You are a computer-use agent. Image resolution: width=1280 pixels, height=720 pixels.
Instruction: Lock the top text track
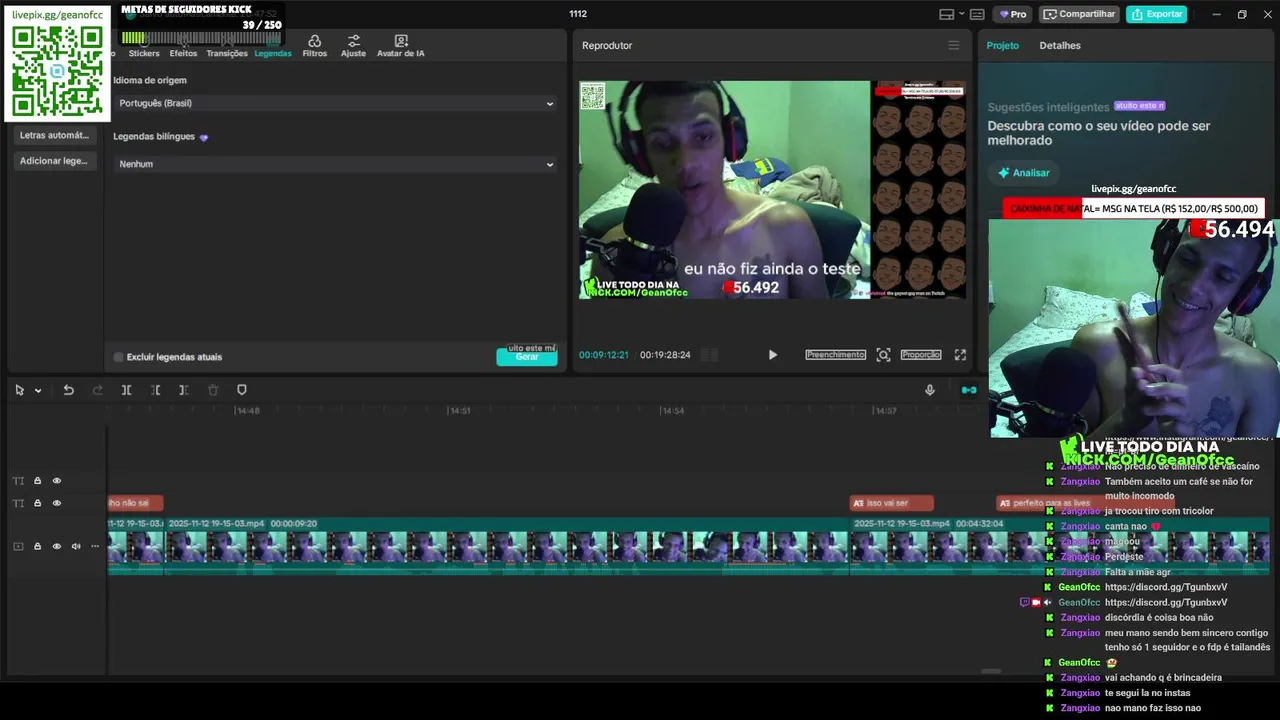(37, 481)
